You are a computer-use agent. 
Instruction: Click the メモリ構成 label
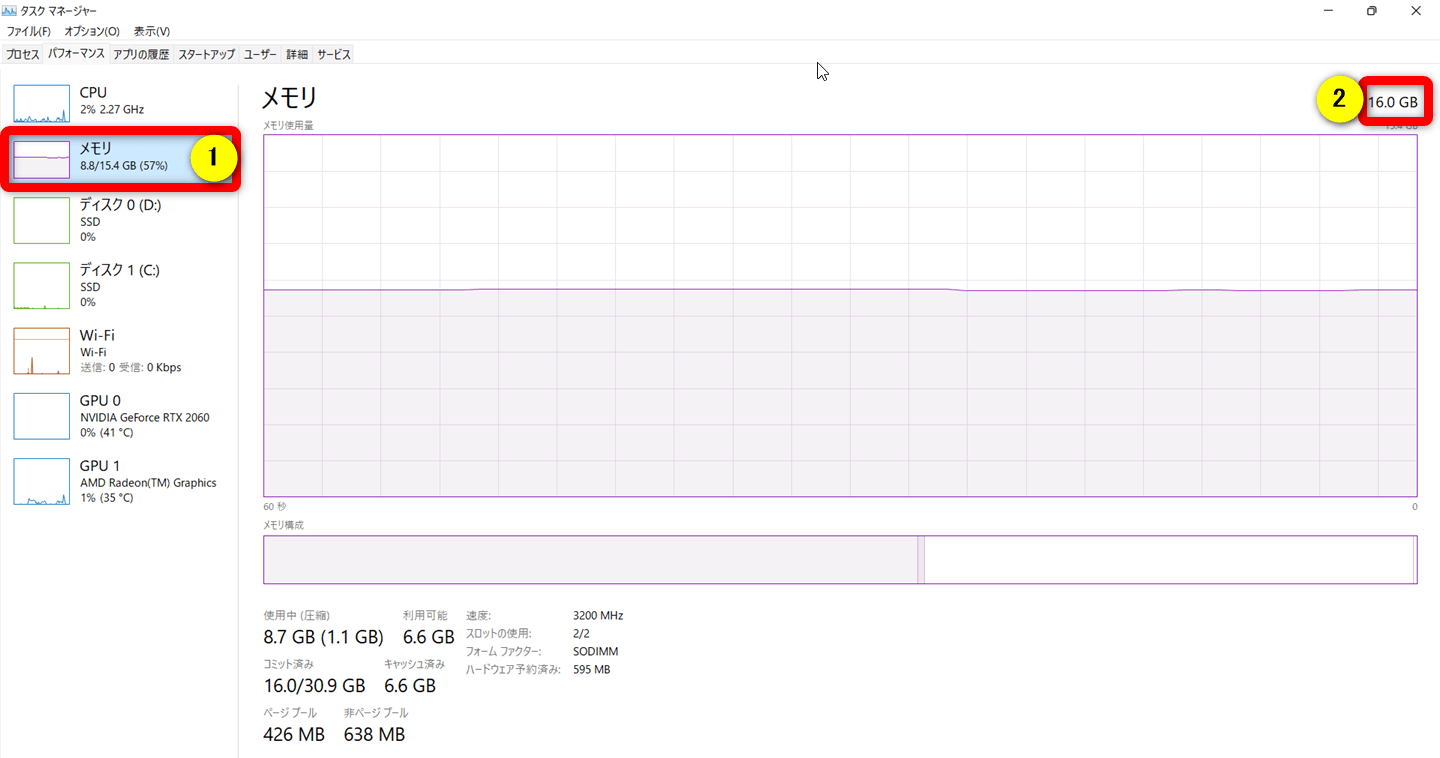click(283, 525)
